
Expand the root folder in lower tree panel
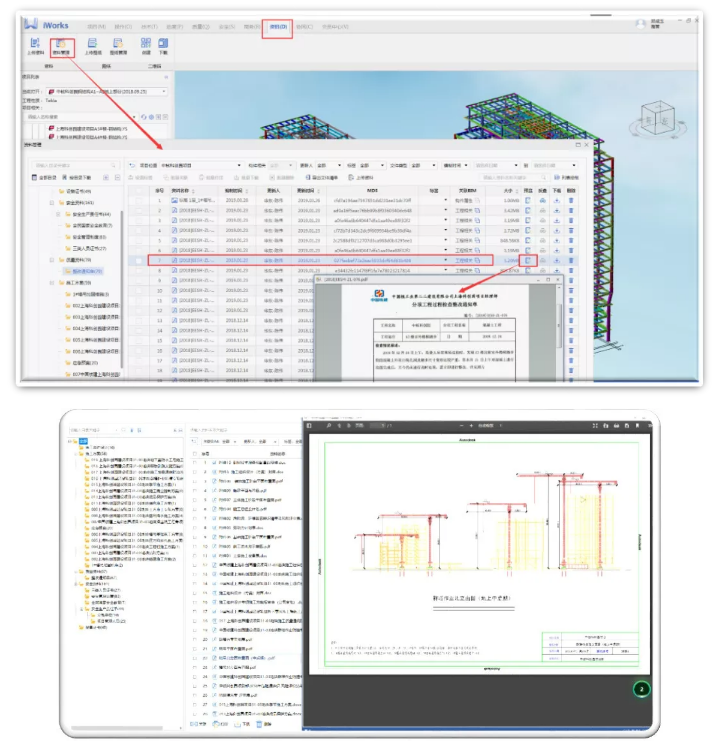(x=70, y=441)
